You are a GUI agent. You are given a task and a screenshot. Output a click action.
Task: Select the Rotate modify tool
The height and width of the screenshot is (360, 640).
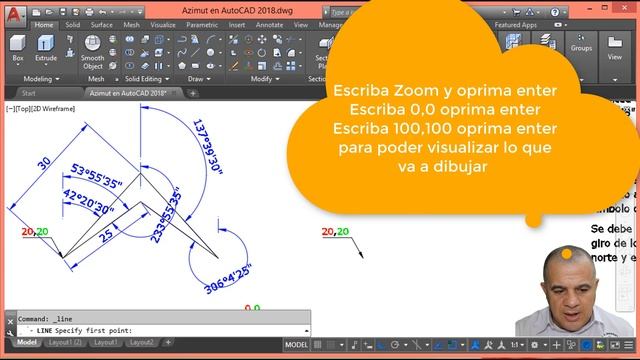(262, 52)
